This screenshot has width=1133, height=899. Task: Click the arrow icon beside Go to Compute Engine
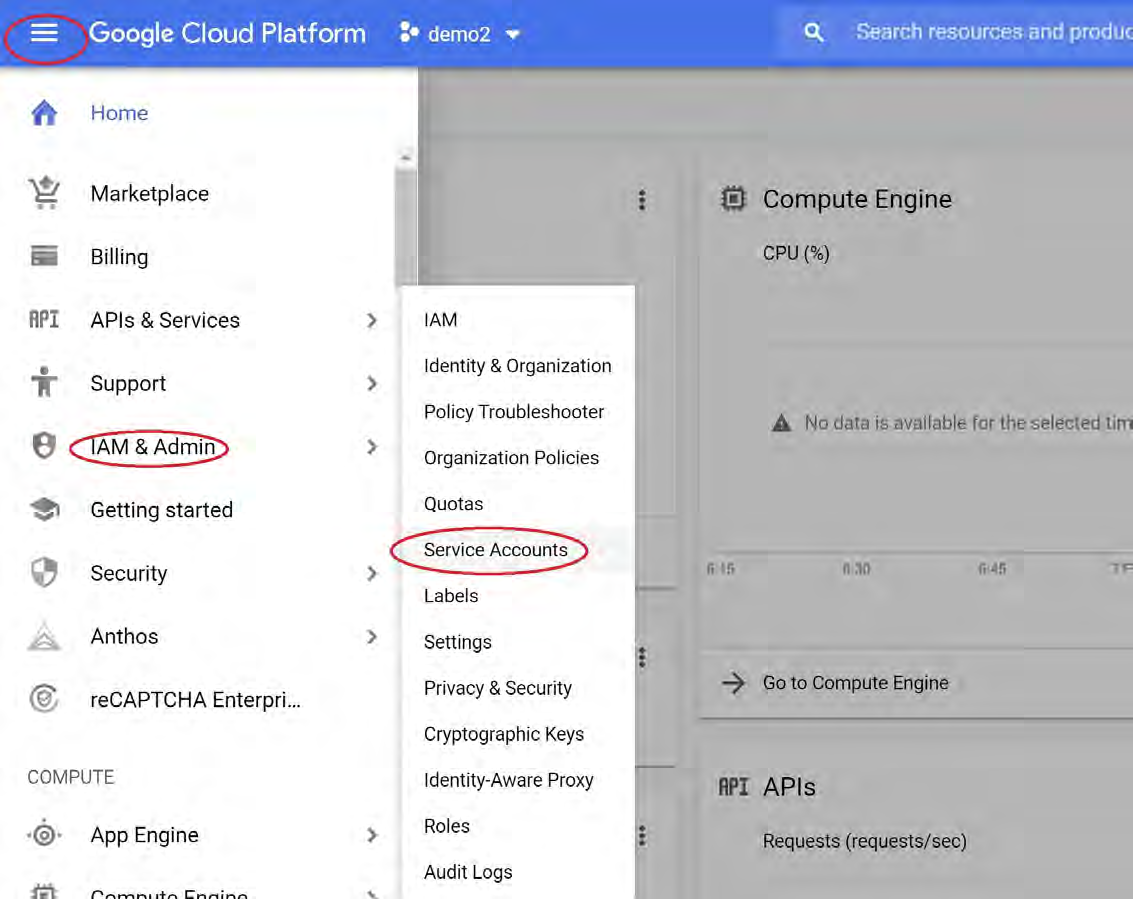pyautogui.click(x=733, y=683)
